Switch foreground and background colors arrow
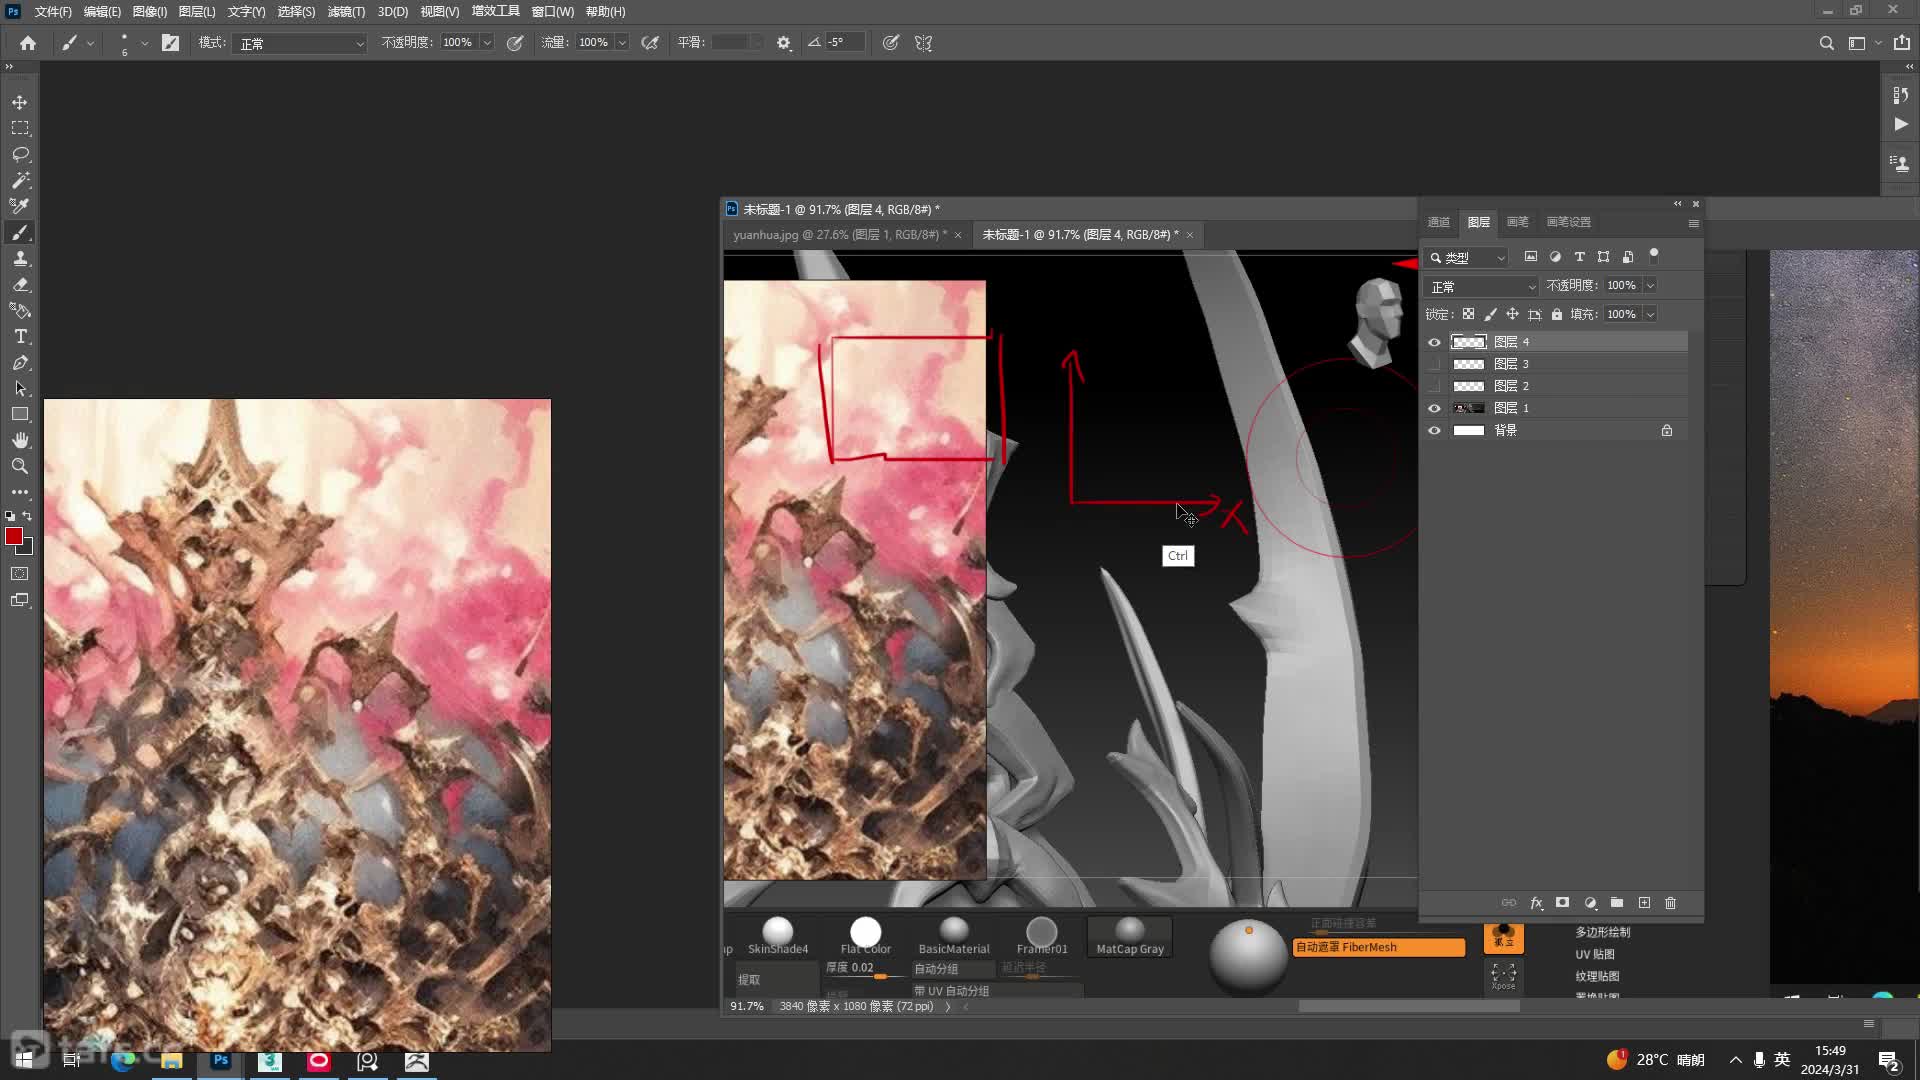 28,516
